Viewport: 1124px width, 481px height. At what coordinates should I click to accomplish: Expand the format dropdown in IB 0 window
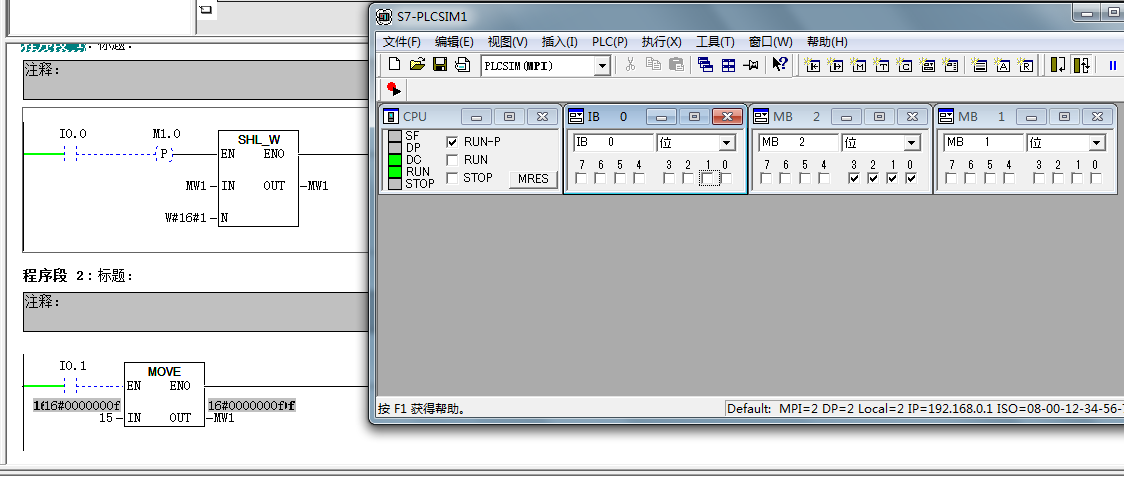727,143
